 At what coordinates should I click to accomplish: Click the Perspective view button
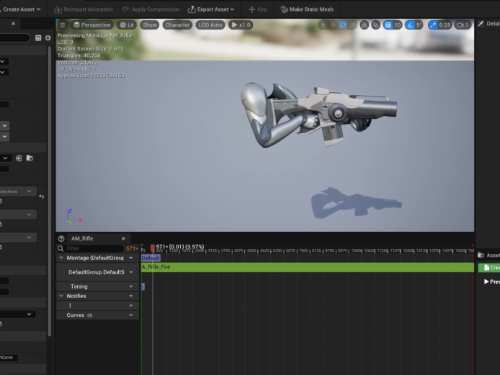point(92,25)
